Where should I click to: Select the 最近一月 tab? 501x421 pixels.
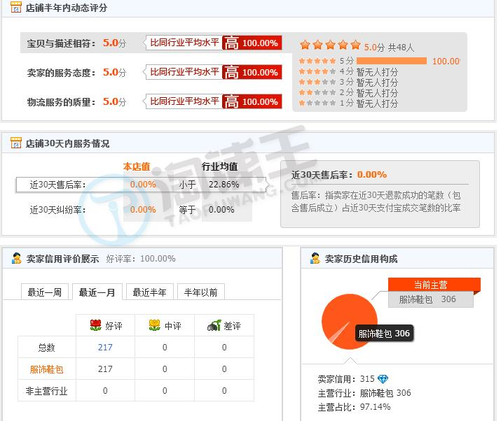[x=97, y=292]
